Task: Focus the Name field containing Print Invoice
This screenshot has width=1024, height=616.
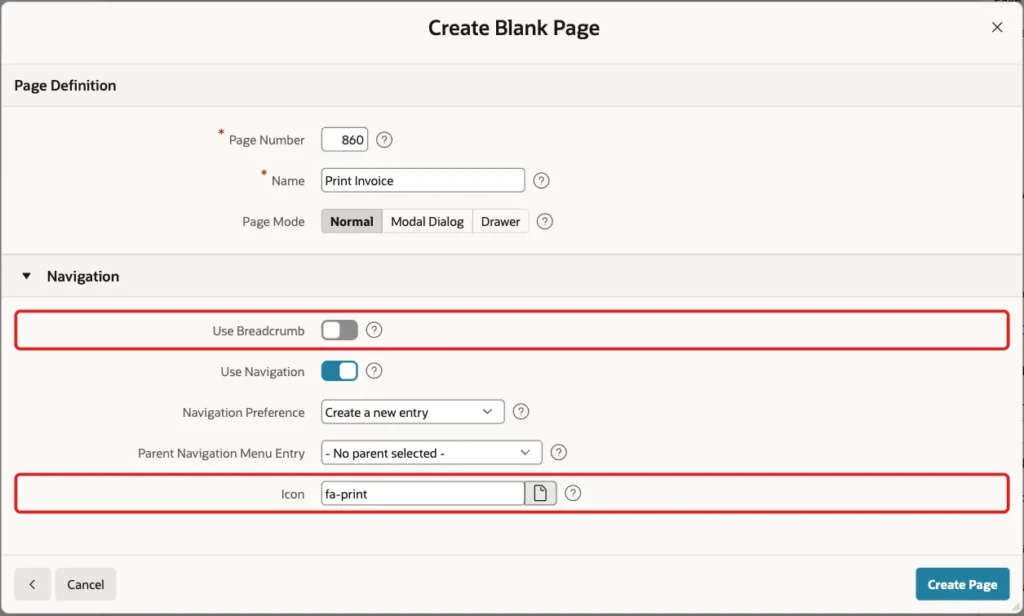Action: (x=423, y=180)
